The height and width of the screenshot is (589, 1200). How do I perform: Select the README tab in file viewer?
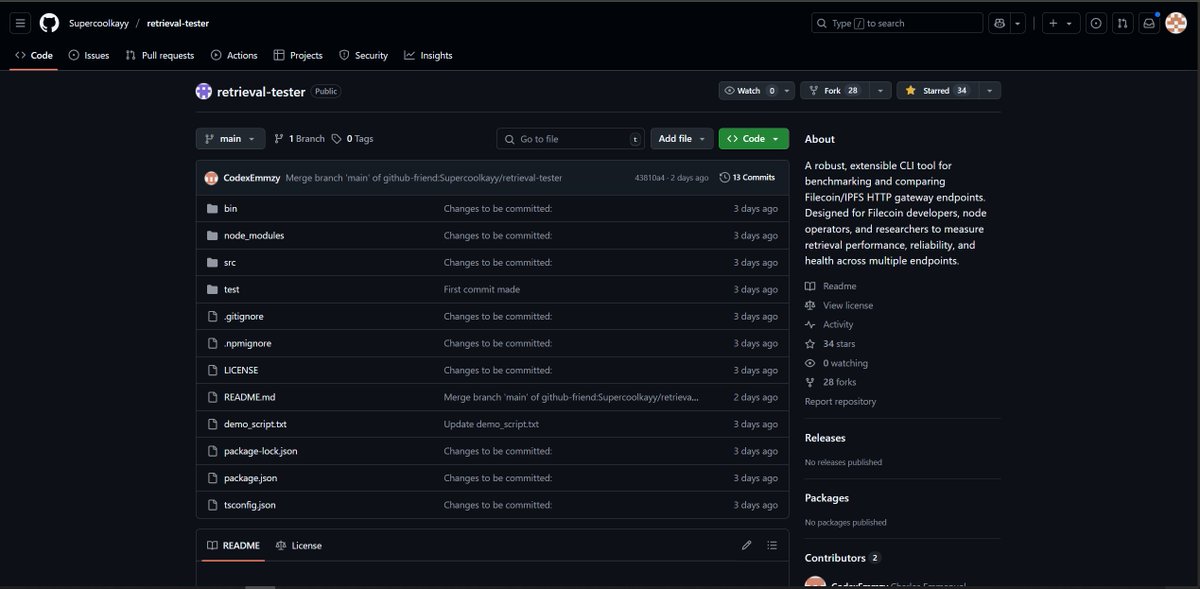pyautogui.click(x=232, y=546)
